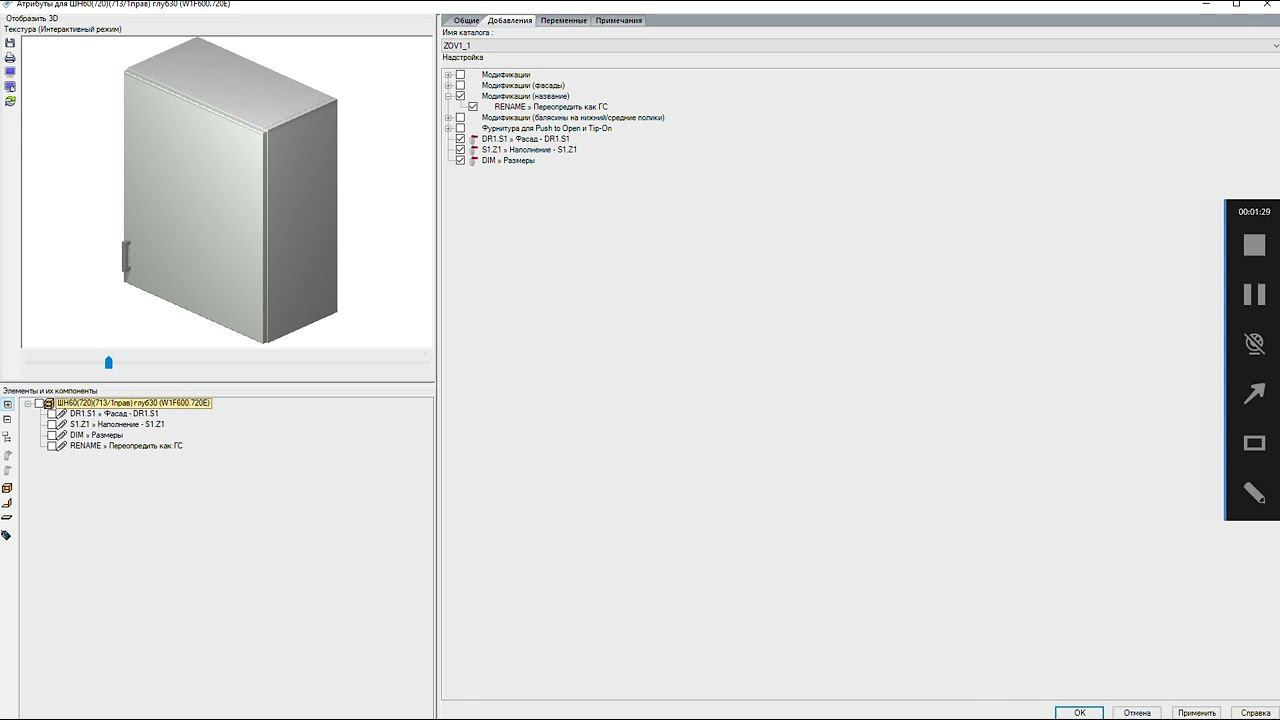Stop the screen recording
The image size is (1280, 720).
pyautogui.click(x=1254, y=245)
